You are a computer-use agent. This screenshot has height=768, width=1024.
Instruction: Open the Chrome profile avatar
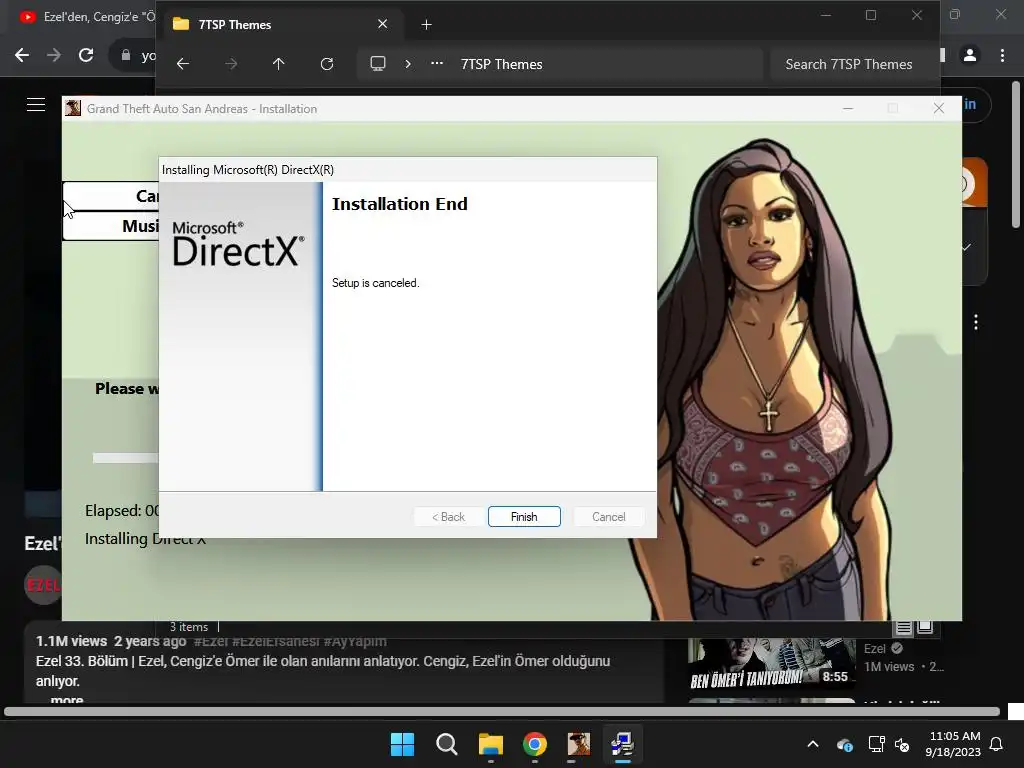(970, 56)
